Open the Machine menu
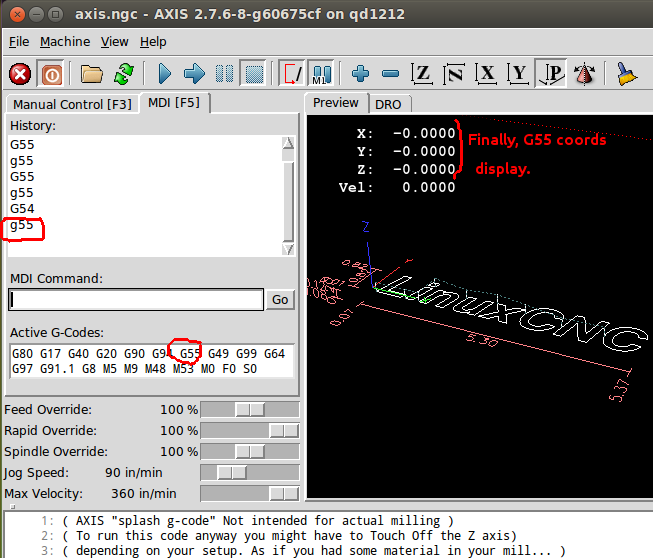The height and width of the screenshot is (558, 653). pos(65,42)
